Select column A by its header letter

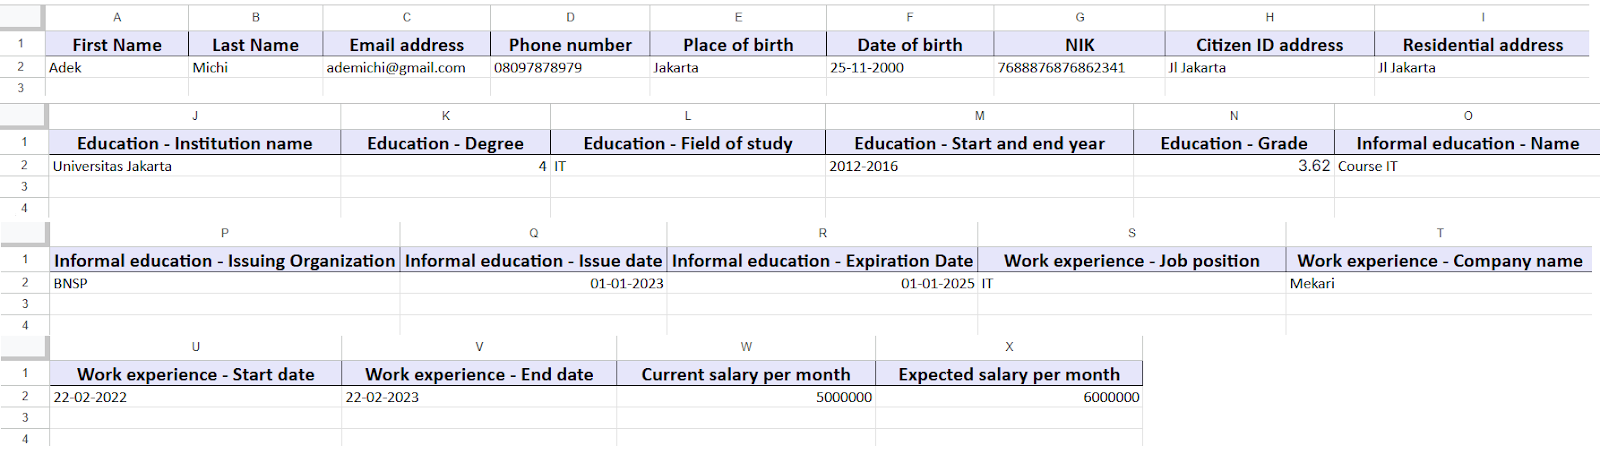tap(117, 17)
